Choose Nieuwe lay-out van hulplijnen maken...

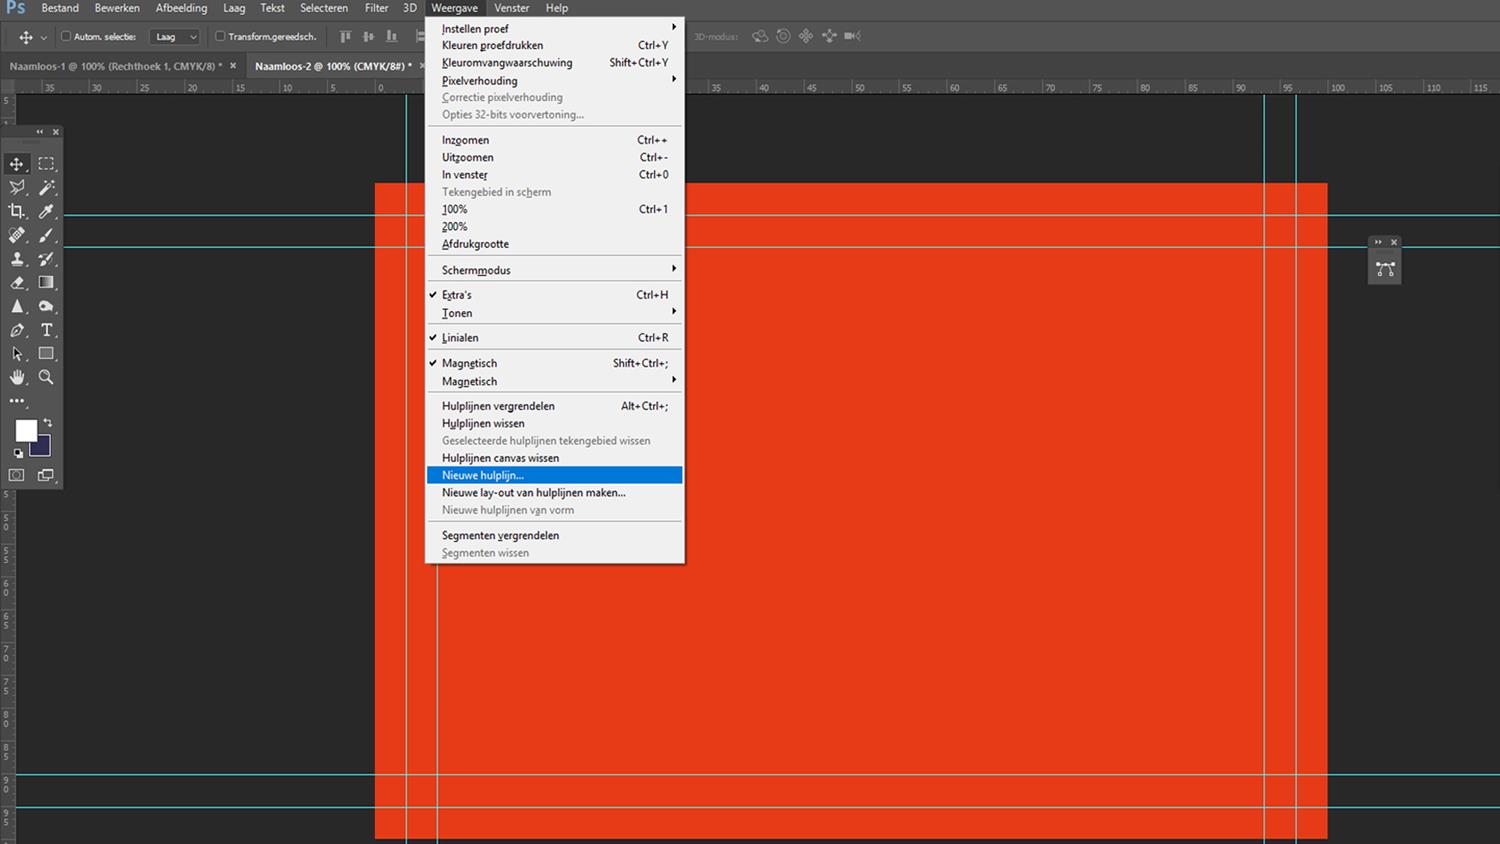555,493
